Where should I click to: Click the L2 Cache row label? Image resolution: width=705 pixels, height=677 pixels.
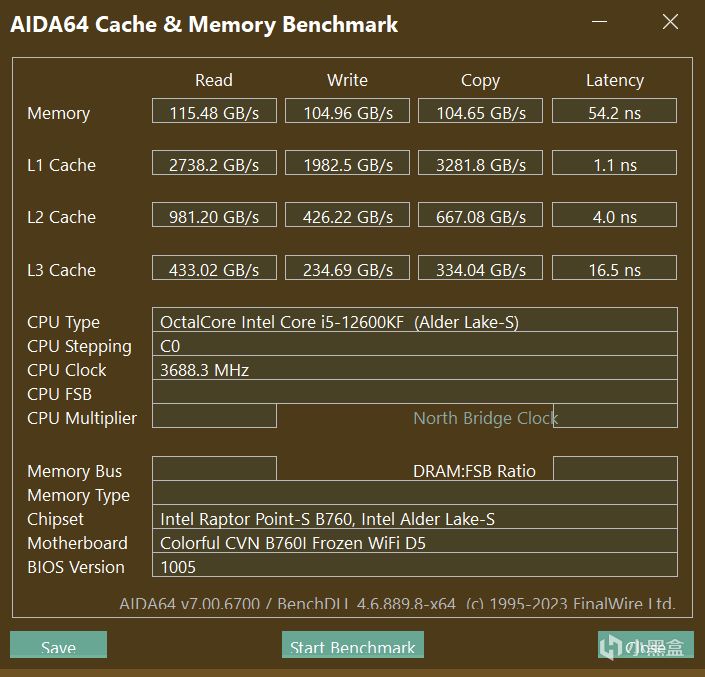click(x=62, y=217)
